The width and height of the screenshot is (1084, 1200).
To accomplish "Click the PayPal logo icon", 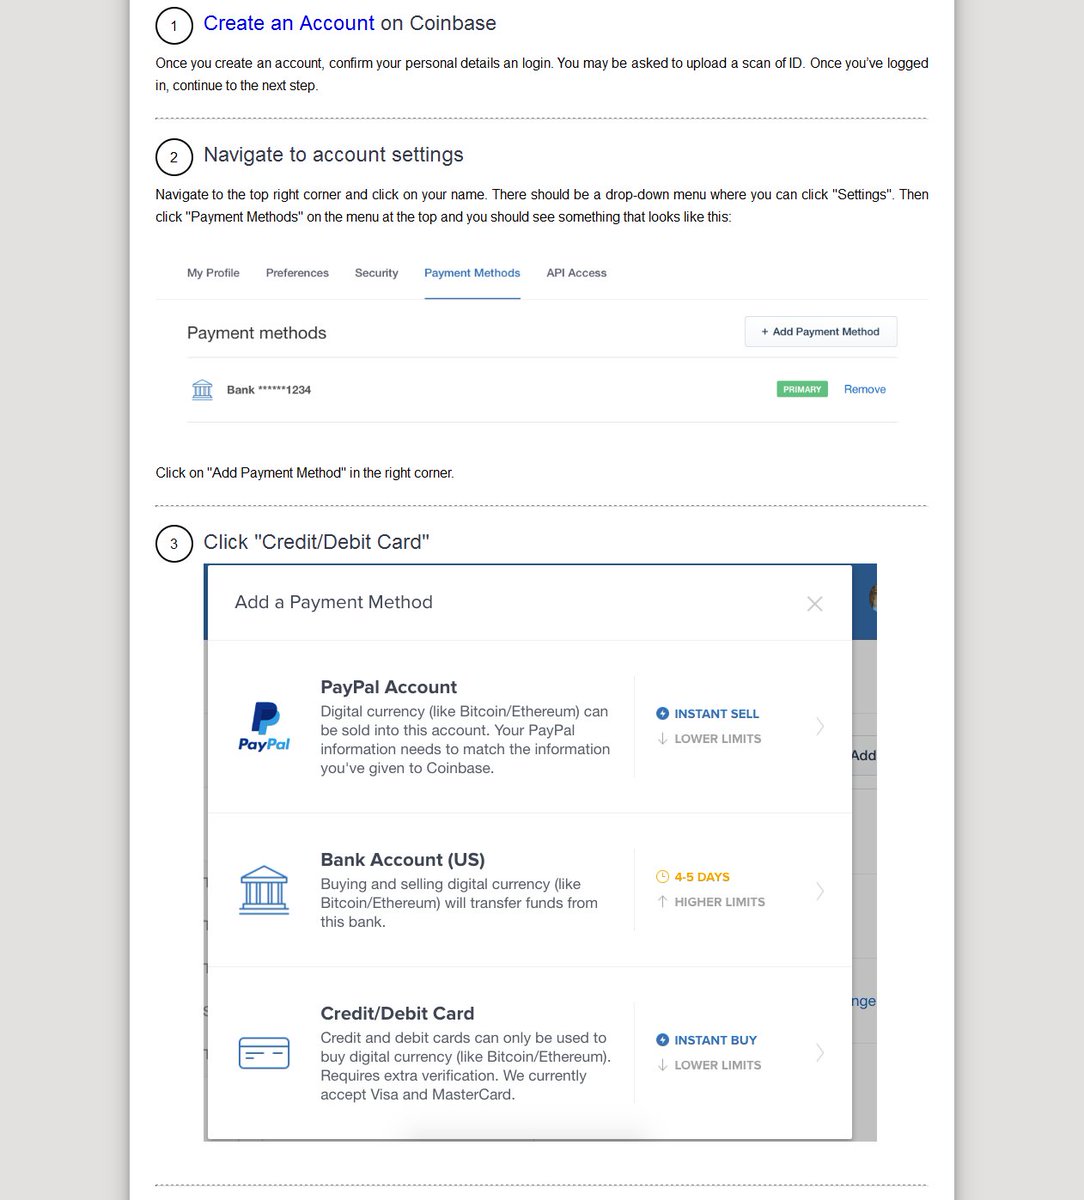I will (x=264, y=727).
